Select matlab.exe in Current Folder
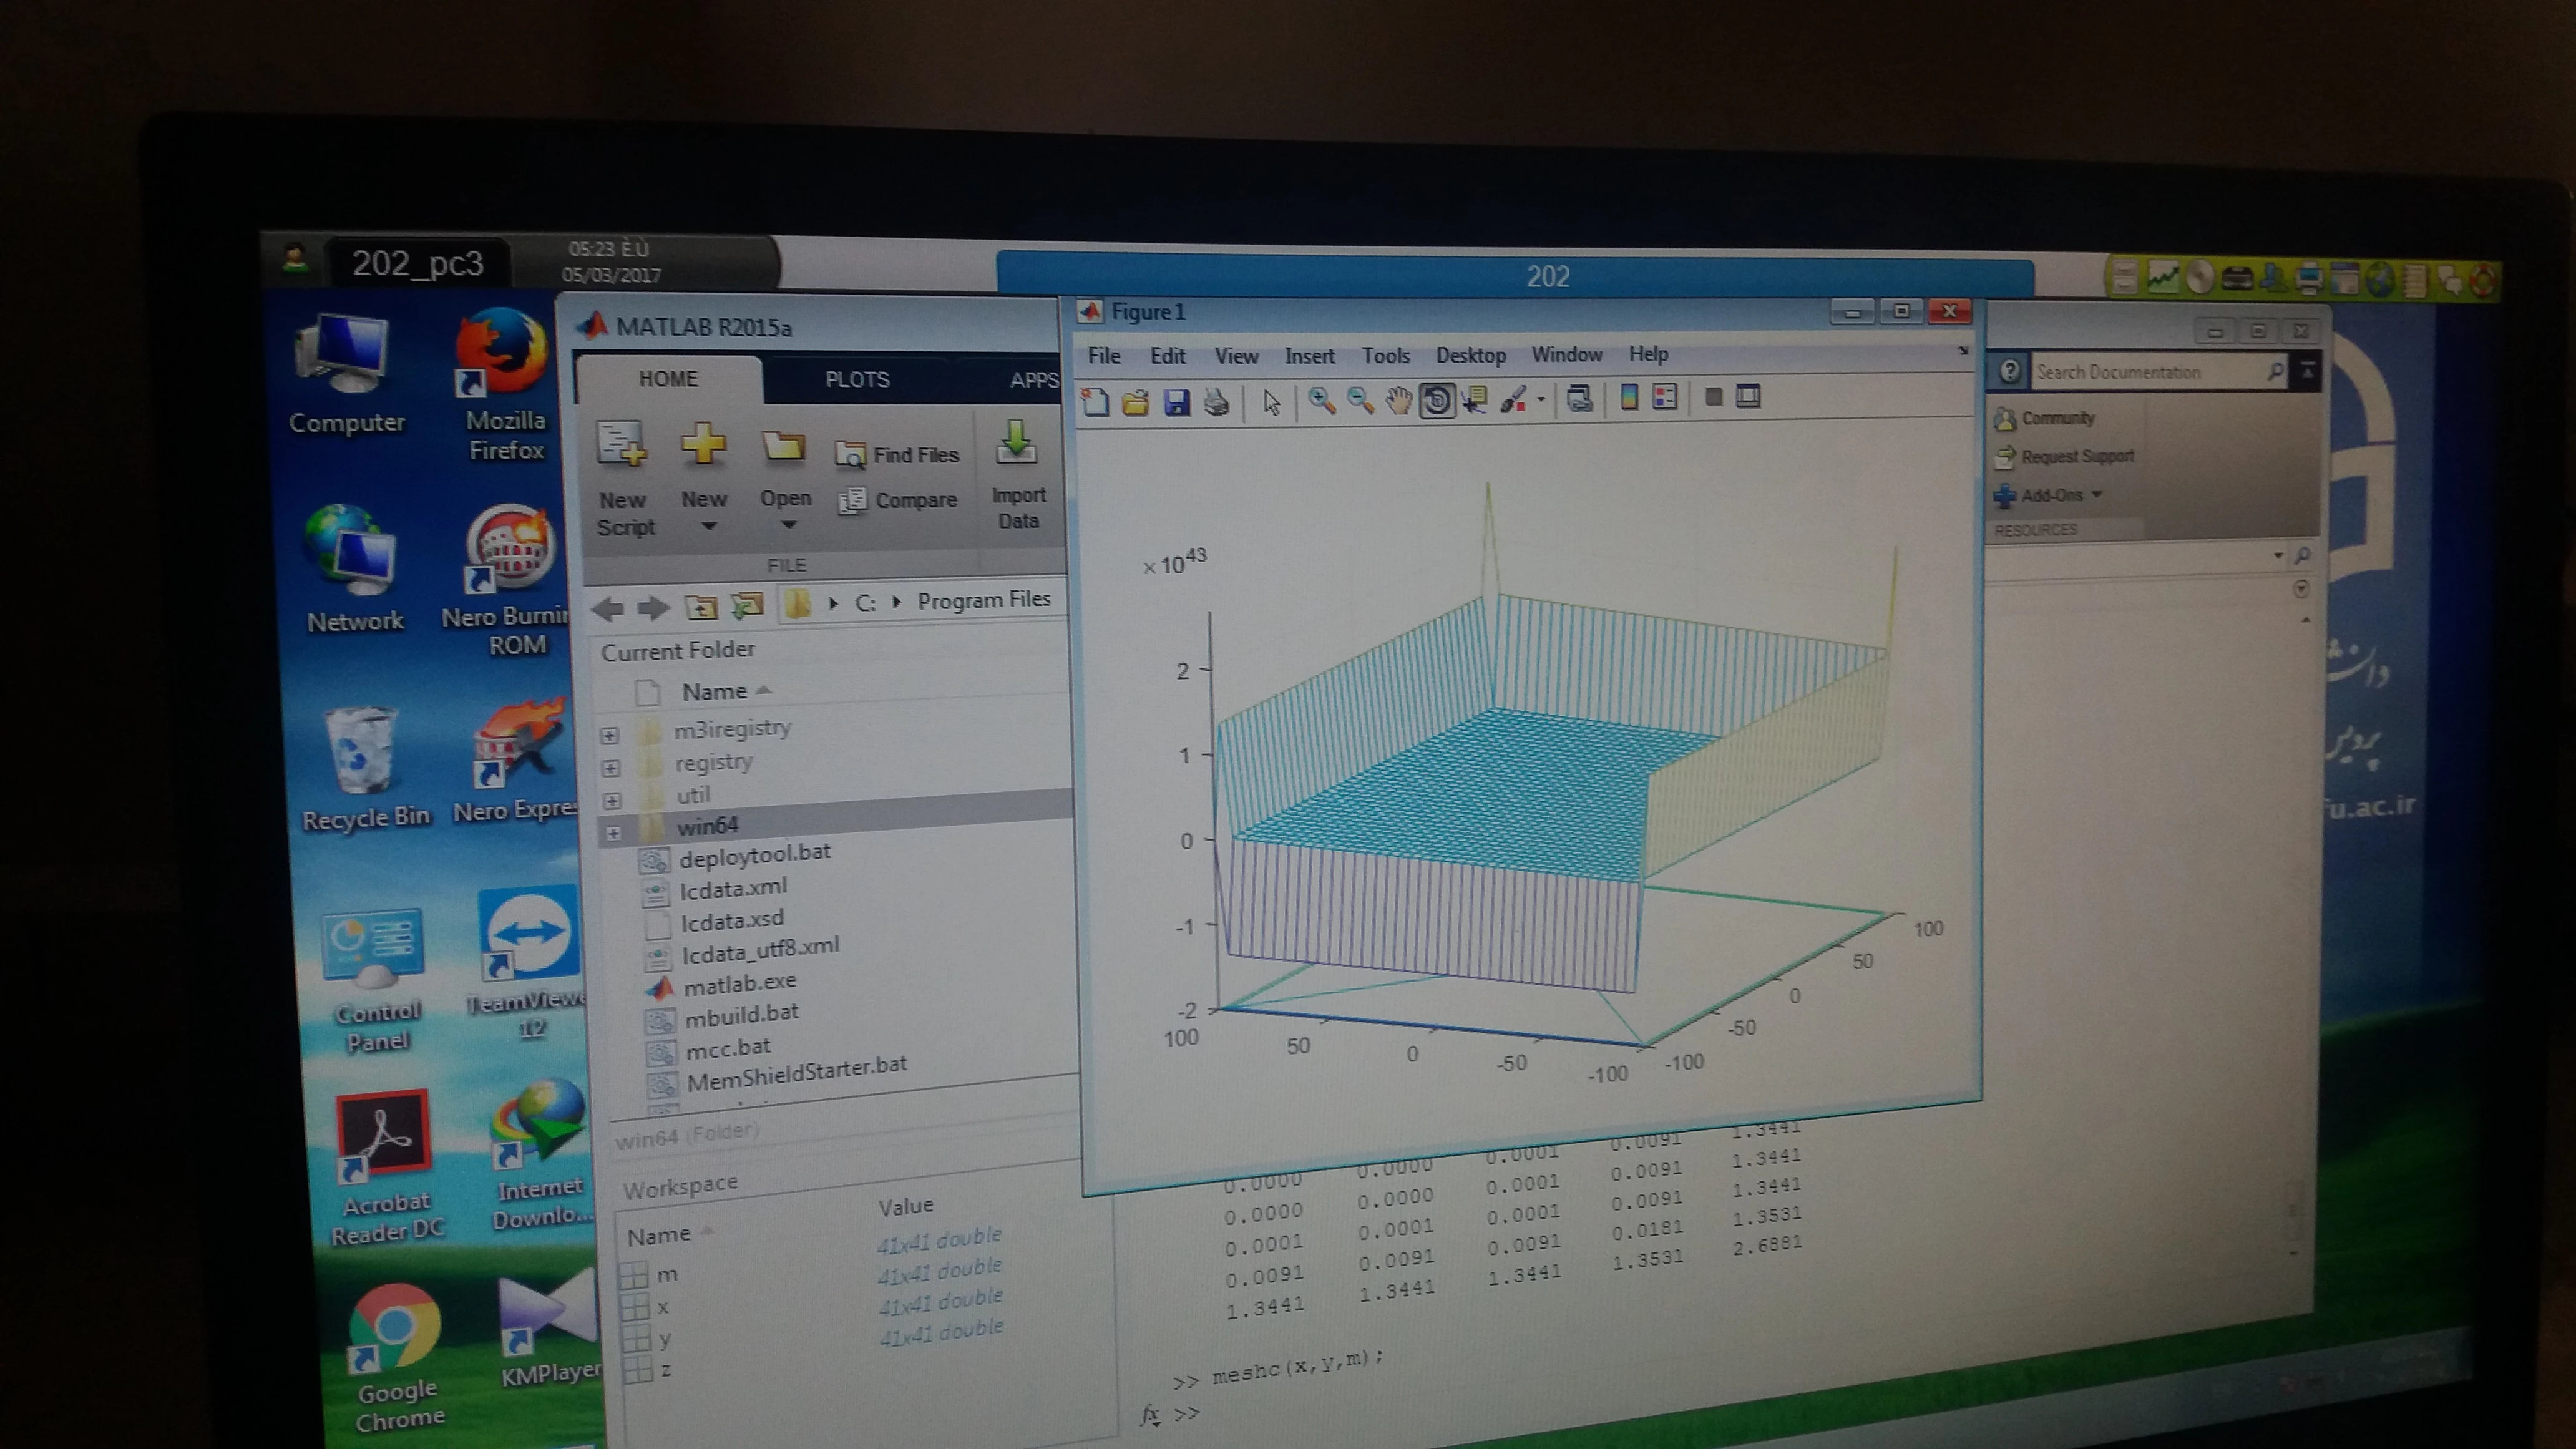The width and height of the screenshot is (2576, 1449). point(739,984)
